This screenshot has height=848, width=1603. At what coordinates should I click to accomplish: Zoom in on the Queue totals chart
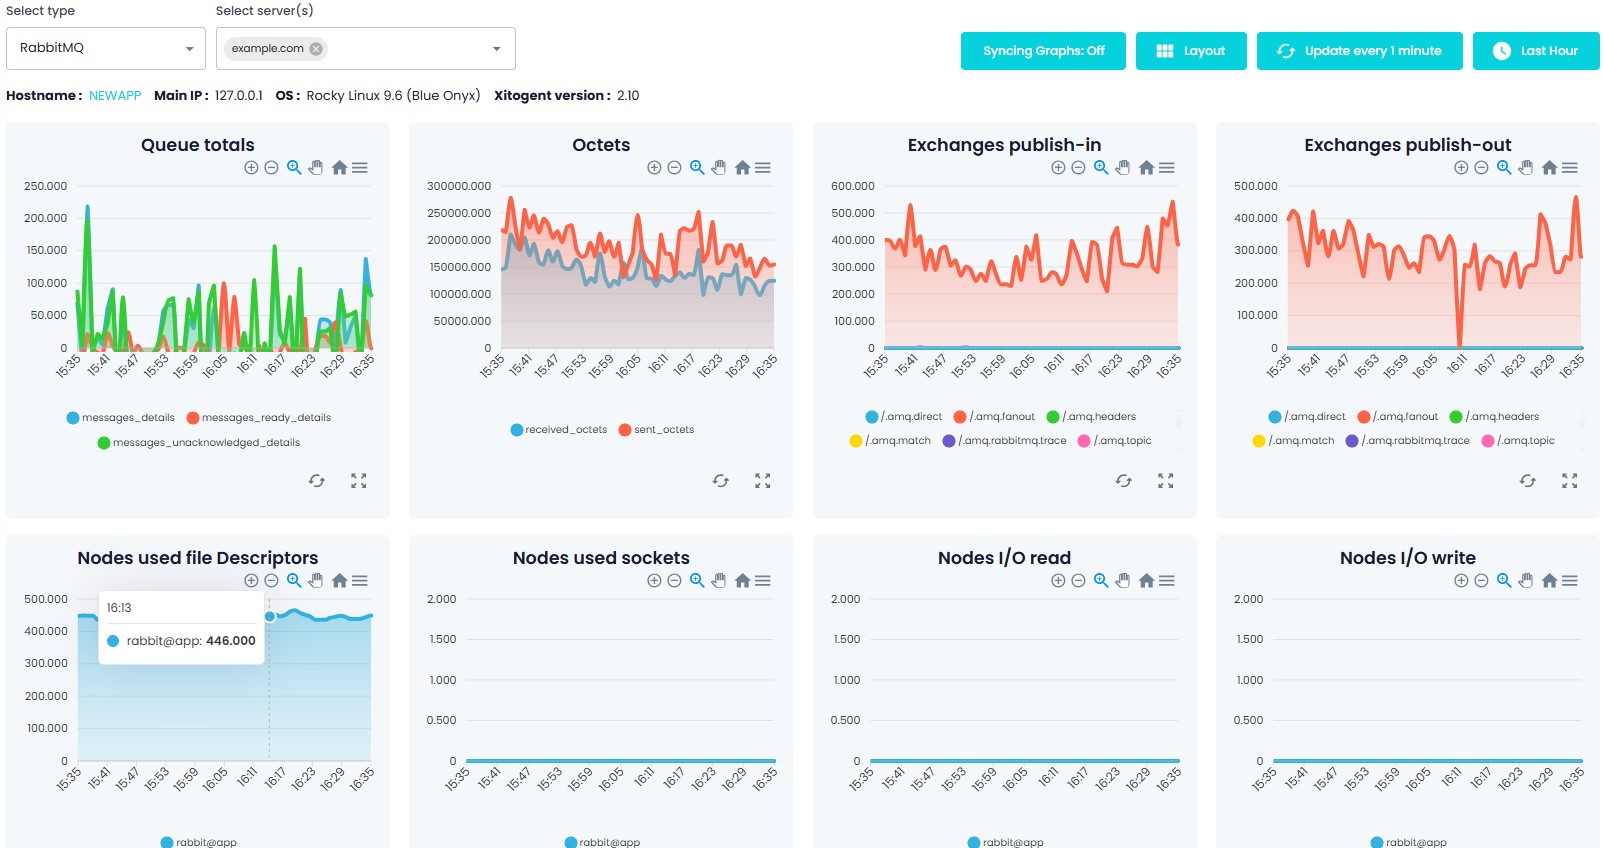251,168
